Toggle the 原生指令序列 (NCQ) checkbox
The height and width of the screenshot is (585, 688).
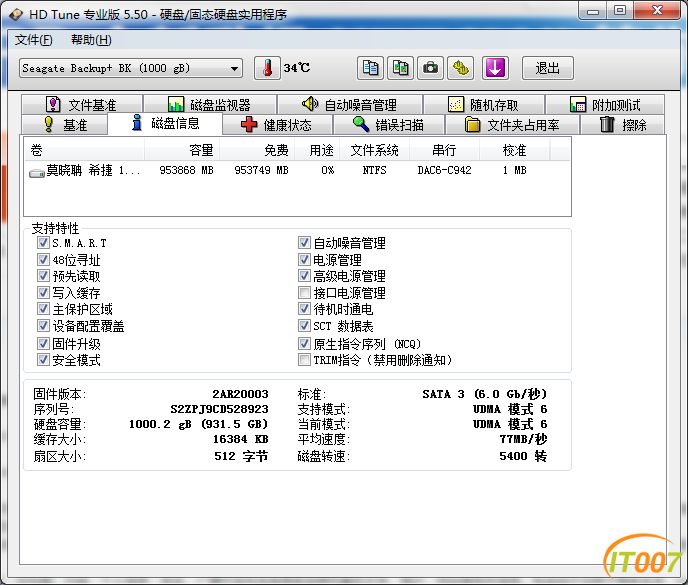coord(304,344)
